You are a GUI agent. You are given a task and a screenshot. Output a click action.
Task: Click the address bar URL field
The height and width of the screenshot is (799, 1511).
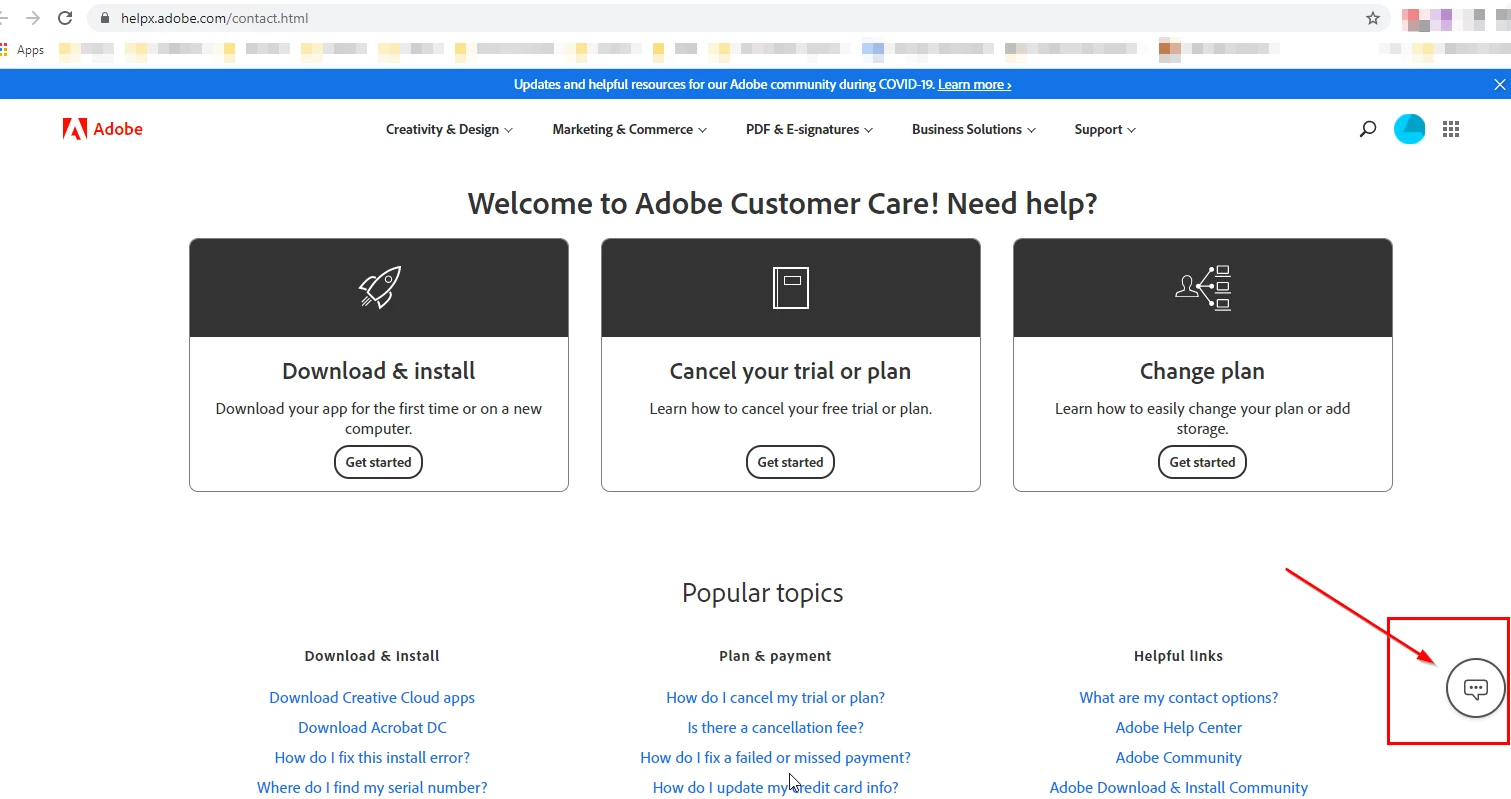740,18
